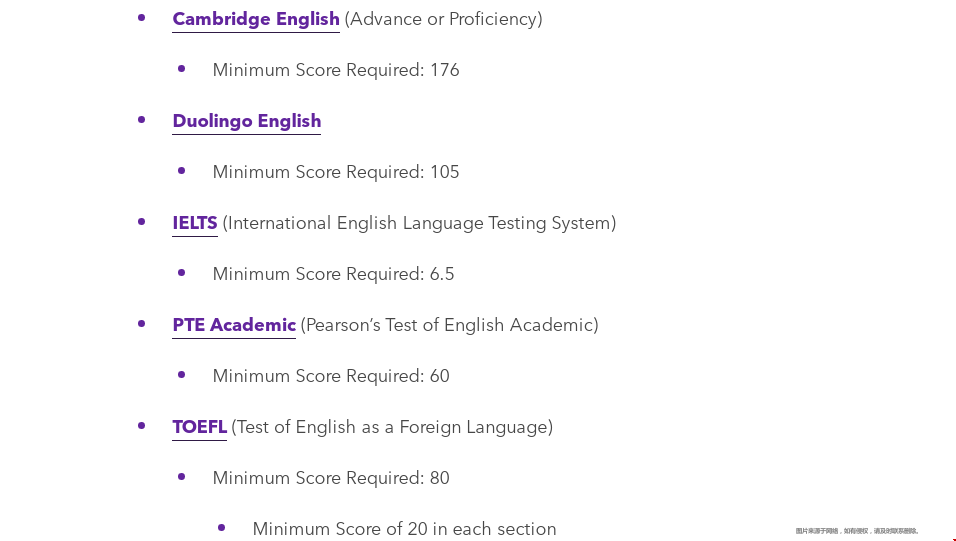Follow the IELTS hyperlink
This screenshot has height=541, width=956.
[194, 223]
